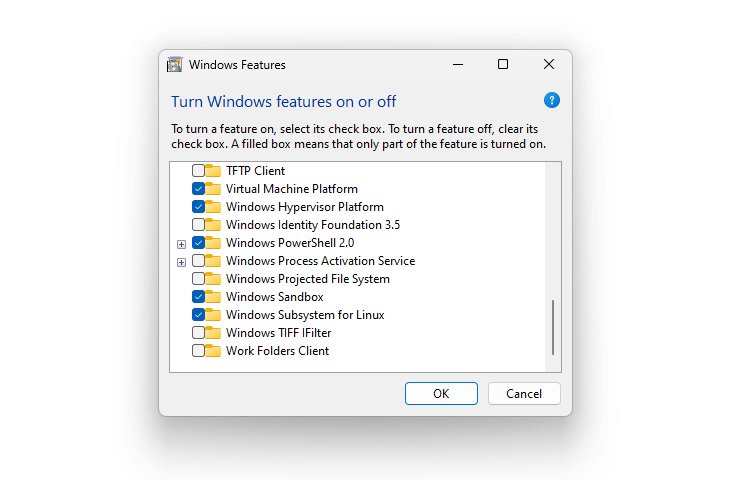Click the Work Folders Client folder icon
The width and height of the screenshot is (733, 480).
[213, 351]
